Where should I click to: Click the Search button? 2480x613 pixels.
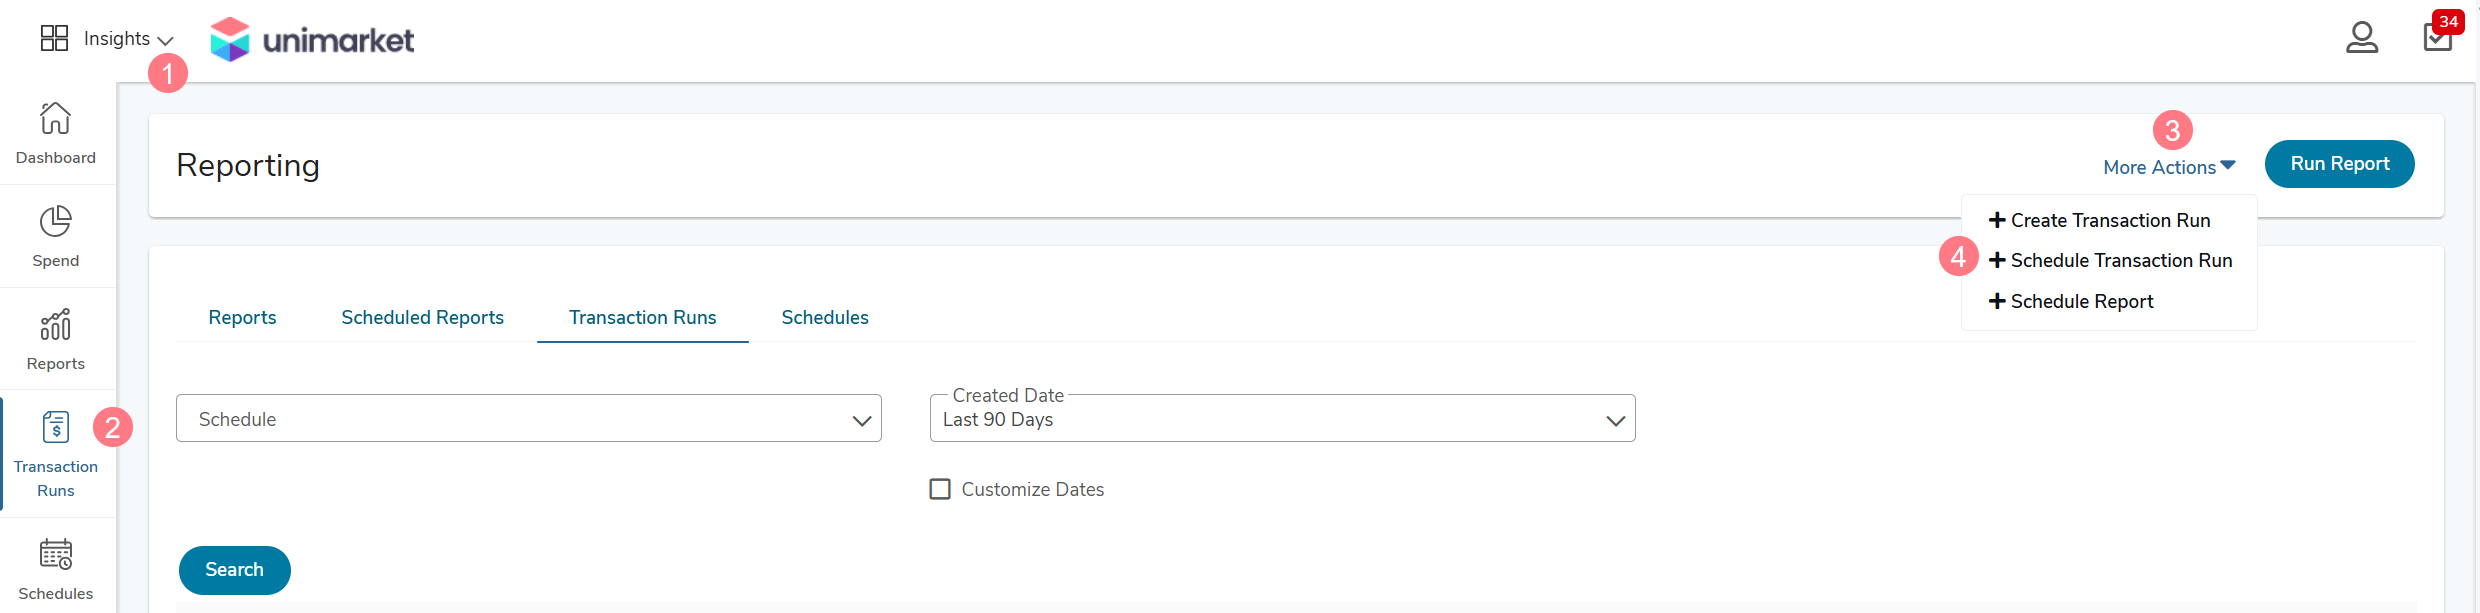click(235, 570)
